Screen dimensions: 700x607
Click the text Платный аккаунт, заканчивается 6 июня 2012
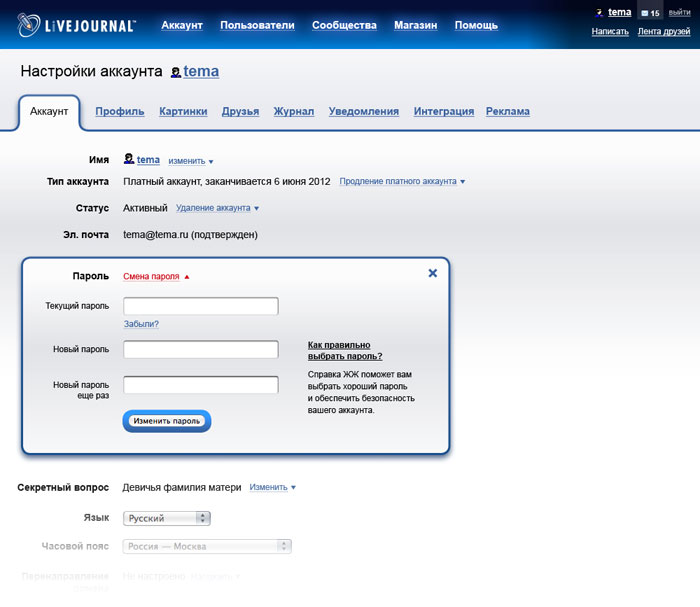pos(227,182)
